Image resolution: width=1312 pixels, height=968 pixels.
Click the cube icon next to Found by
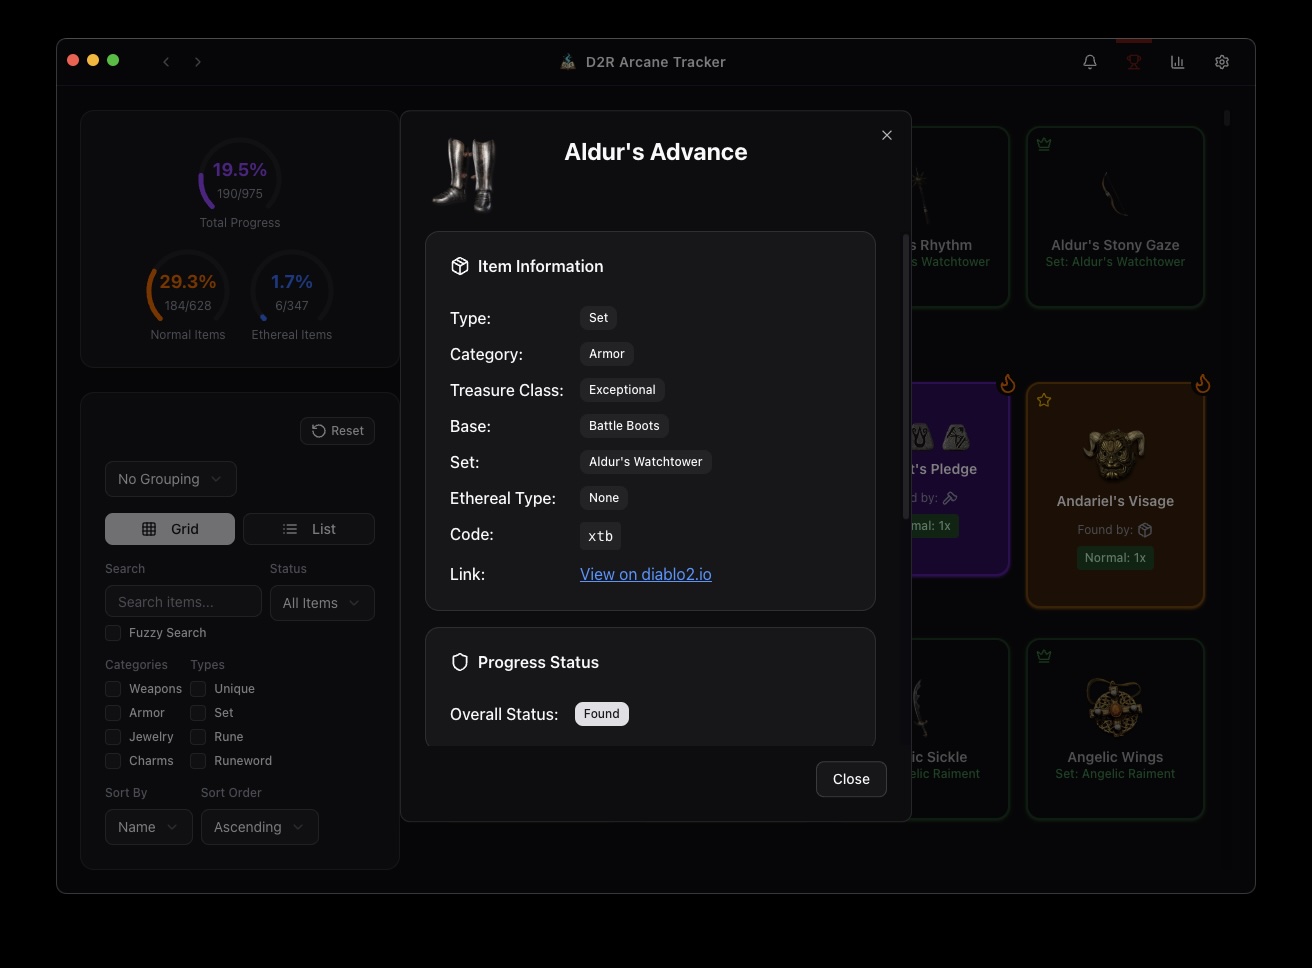pyautogui.click(x=1146, y=530)
